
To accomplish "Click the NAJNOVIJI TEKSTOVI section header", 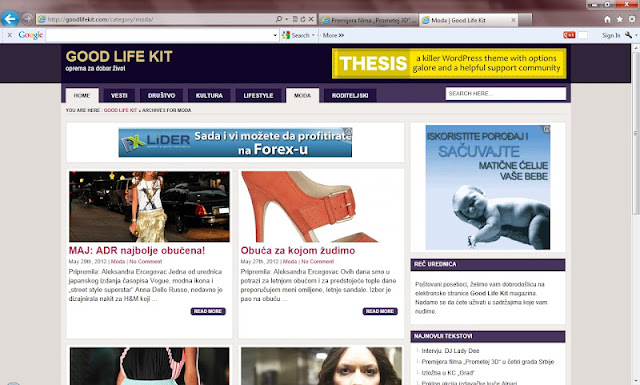I will pyautogui.click(x=488, y=336).
